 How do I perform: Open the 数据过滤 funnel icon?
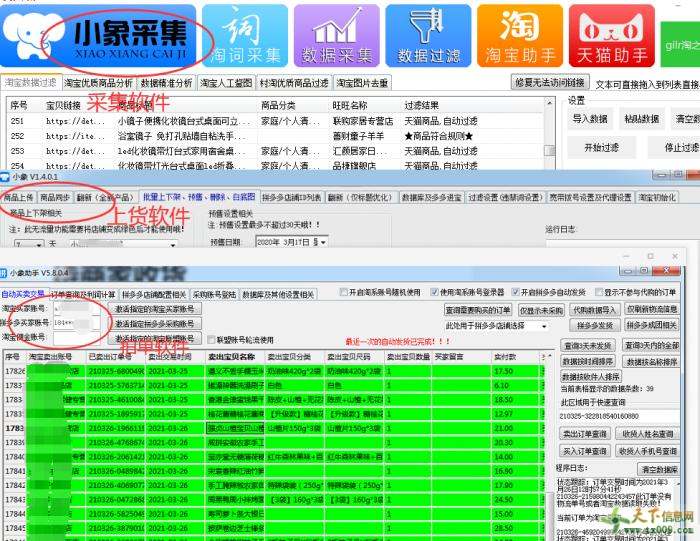point(428,36)
